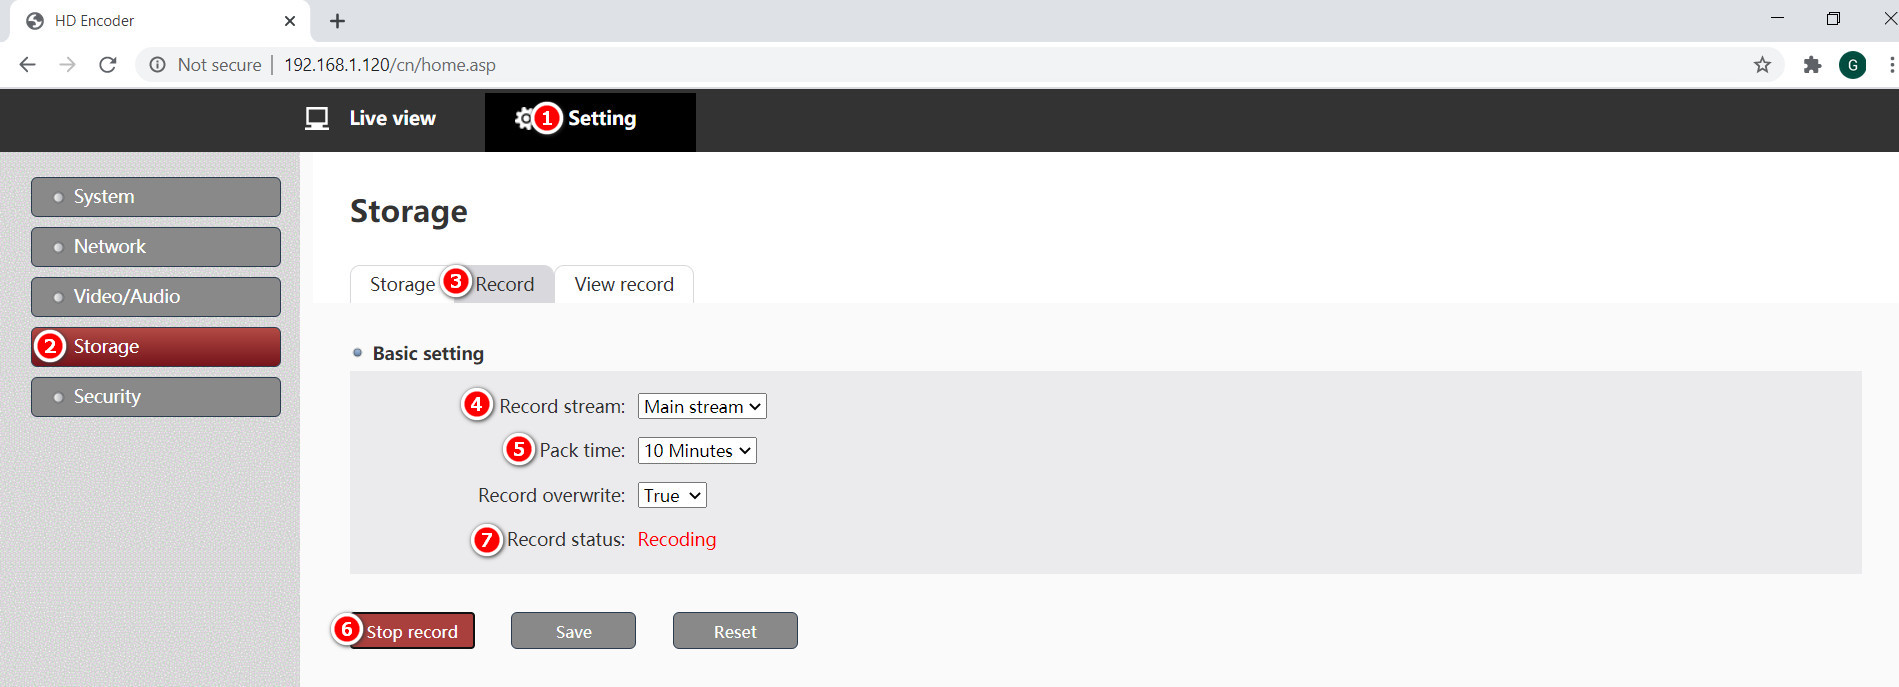Click the Live view monitor icon

[x=317, y=119]
